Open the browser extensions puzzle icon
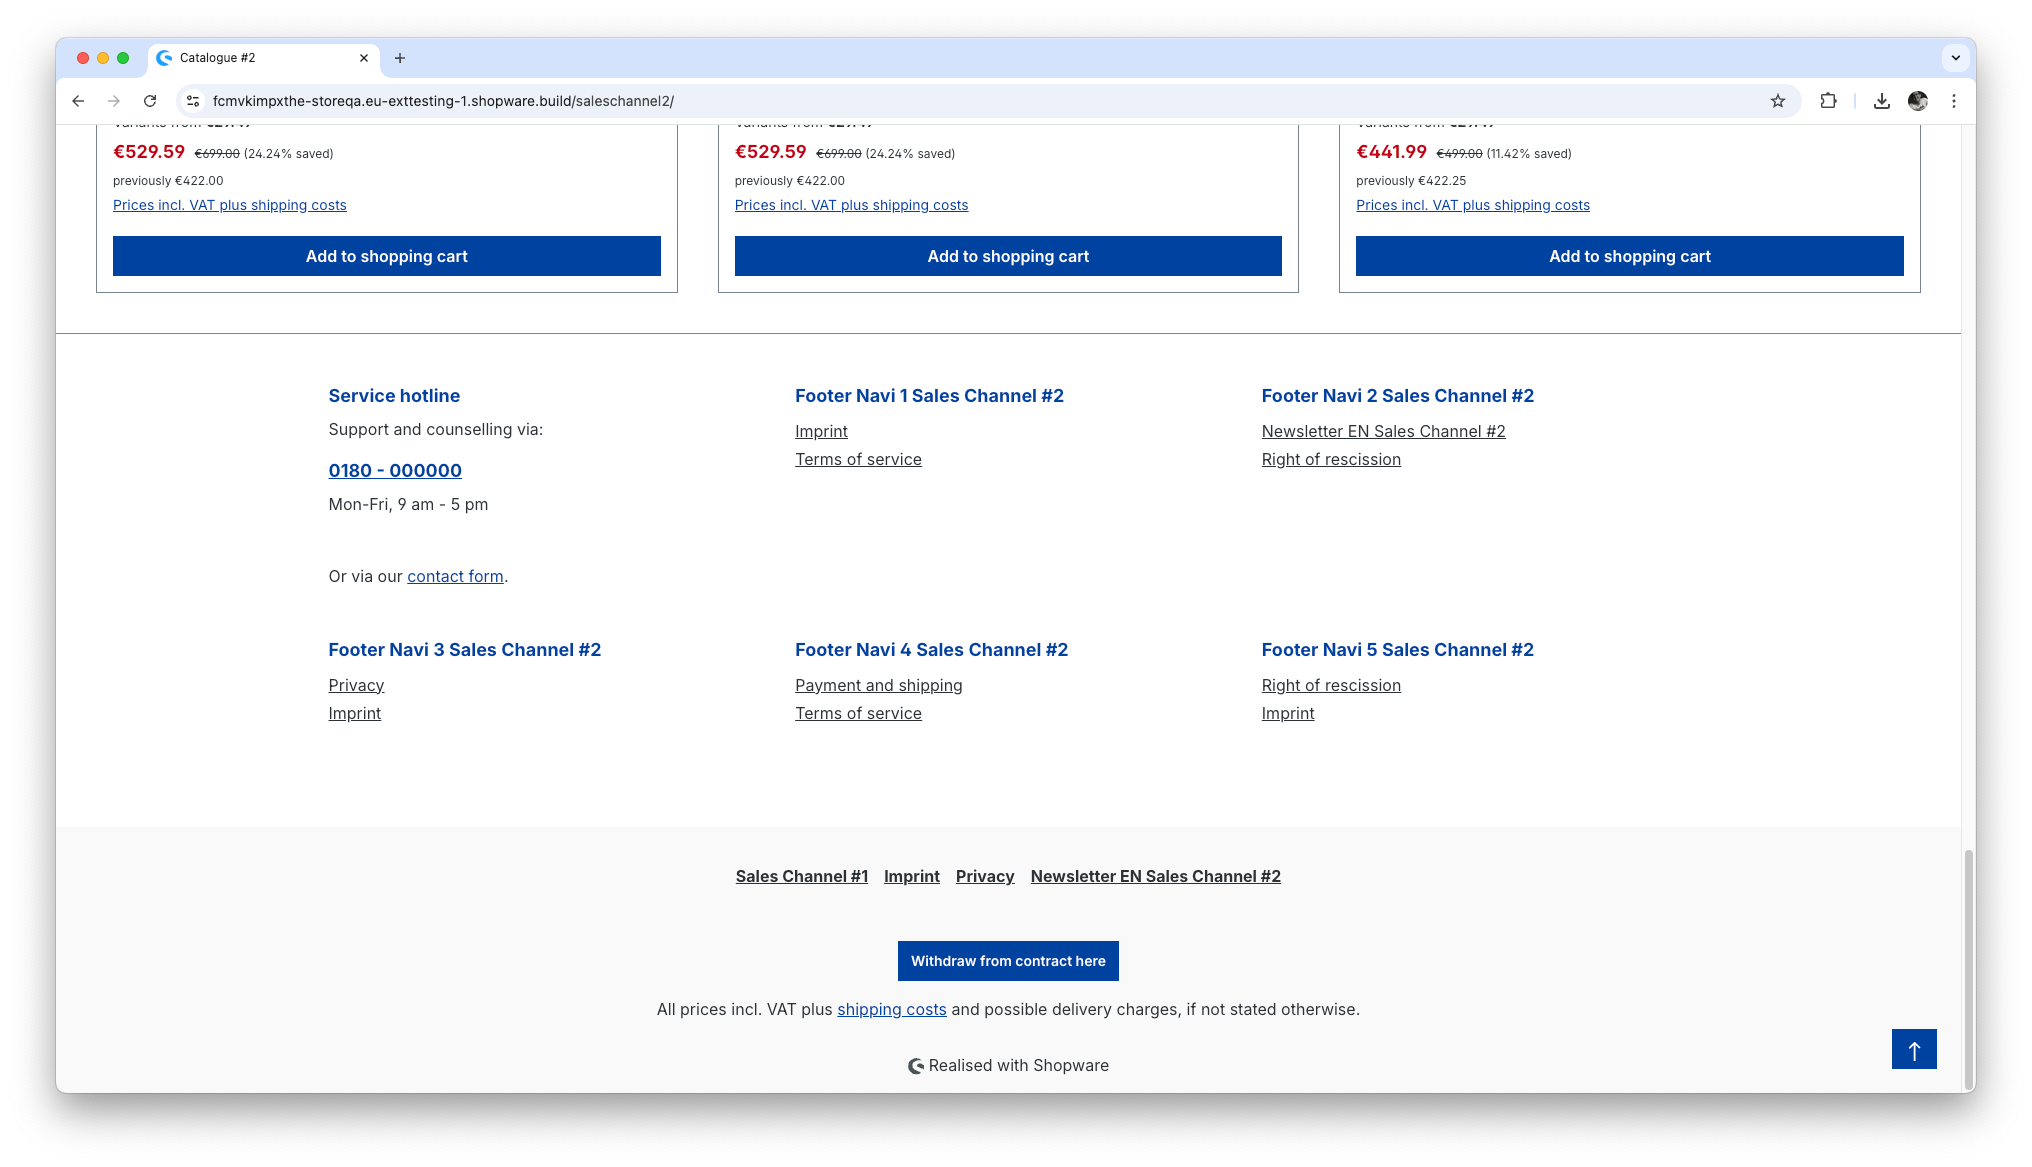The width and height of the screenshot is (2032, 1167). click(x=1828, y=101)
